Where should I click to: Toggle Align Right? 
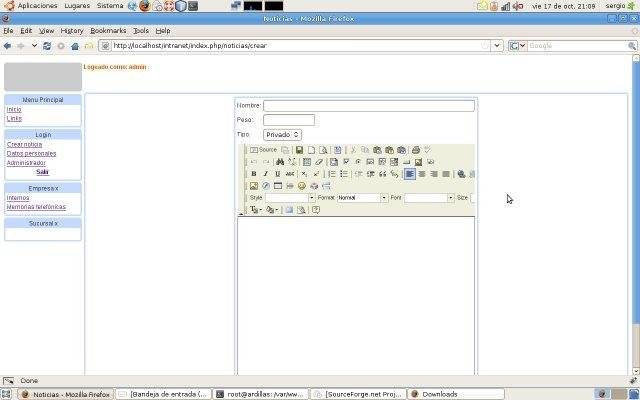point(434,174)
